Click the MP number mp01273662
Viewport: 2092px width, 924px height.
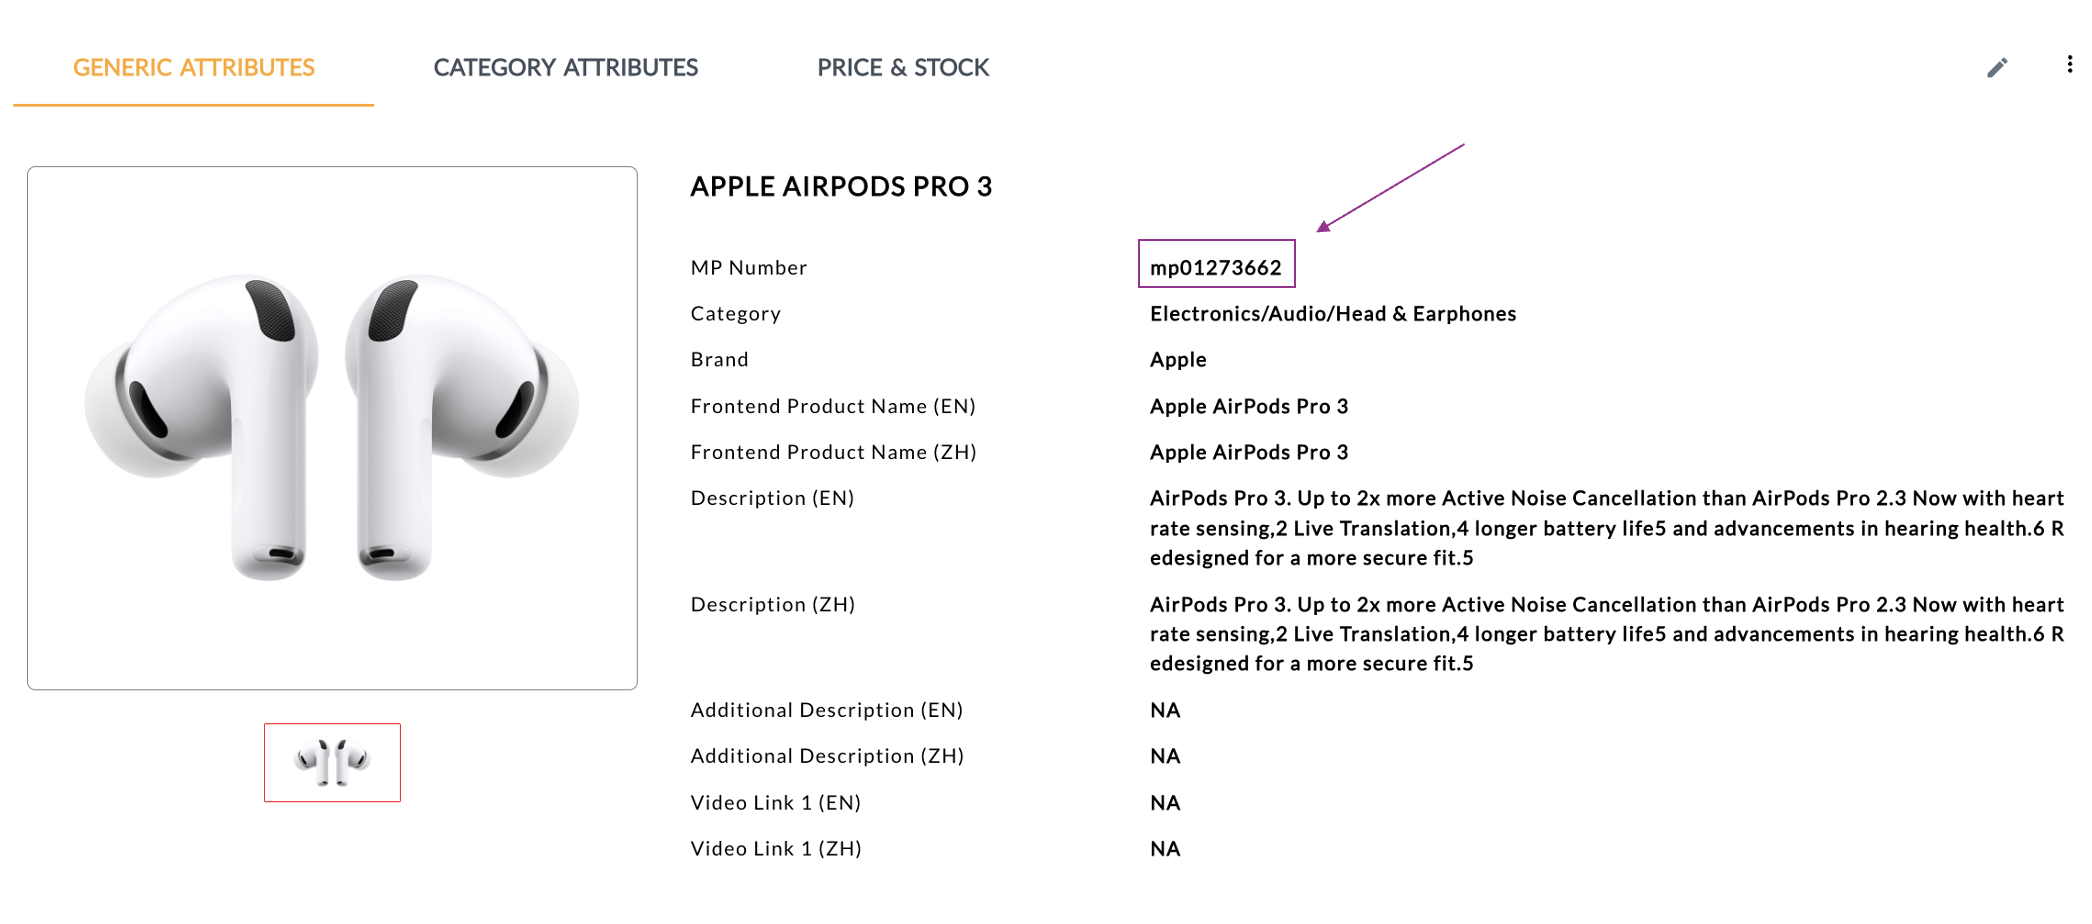1215,268
